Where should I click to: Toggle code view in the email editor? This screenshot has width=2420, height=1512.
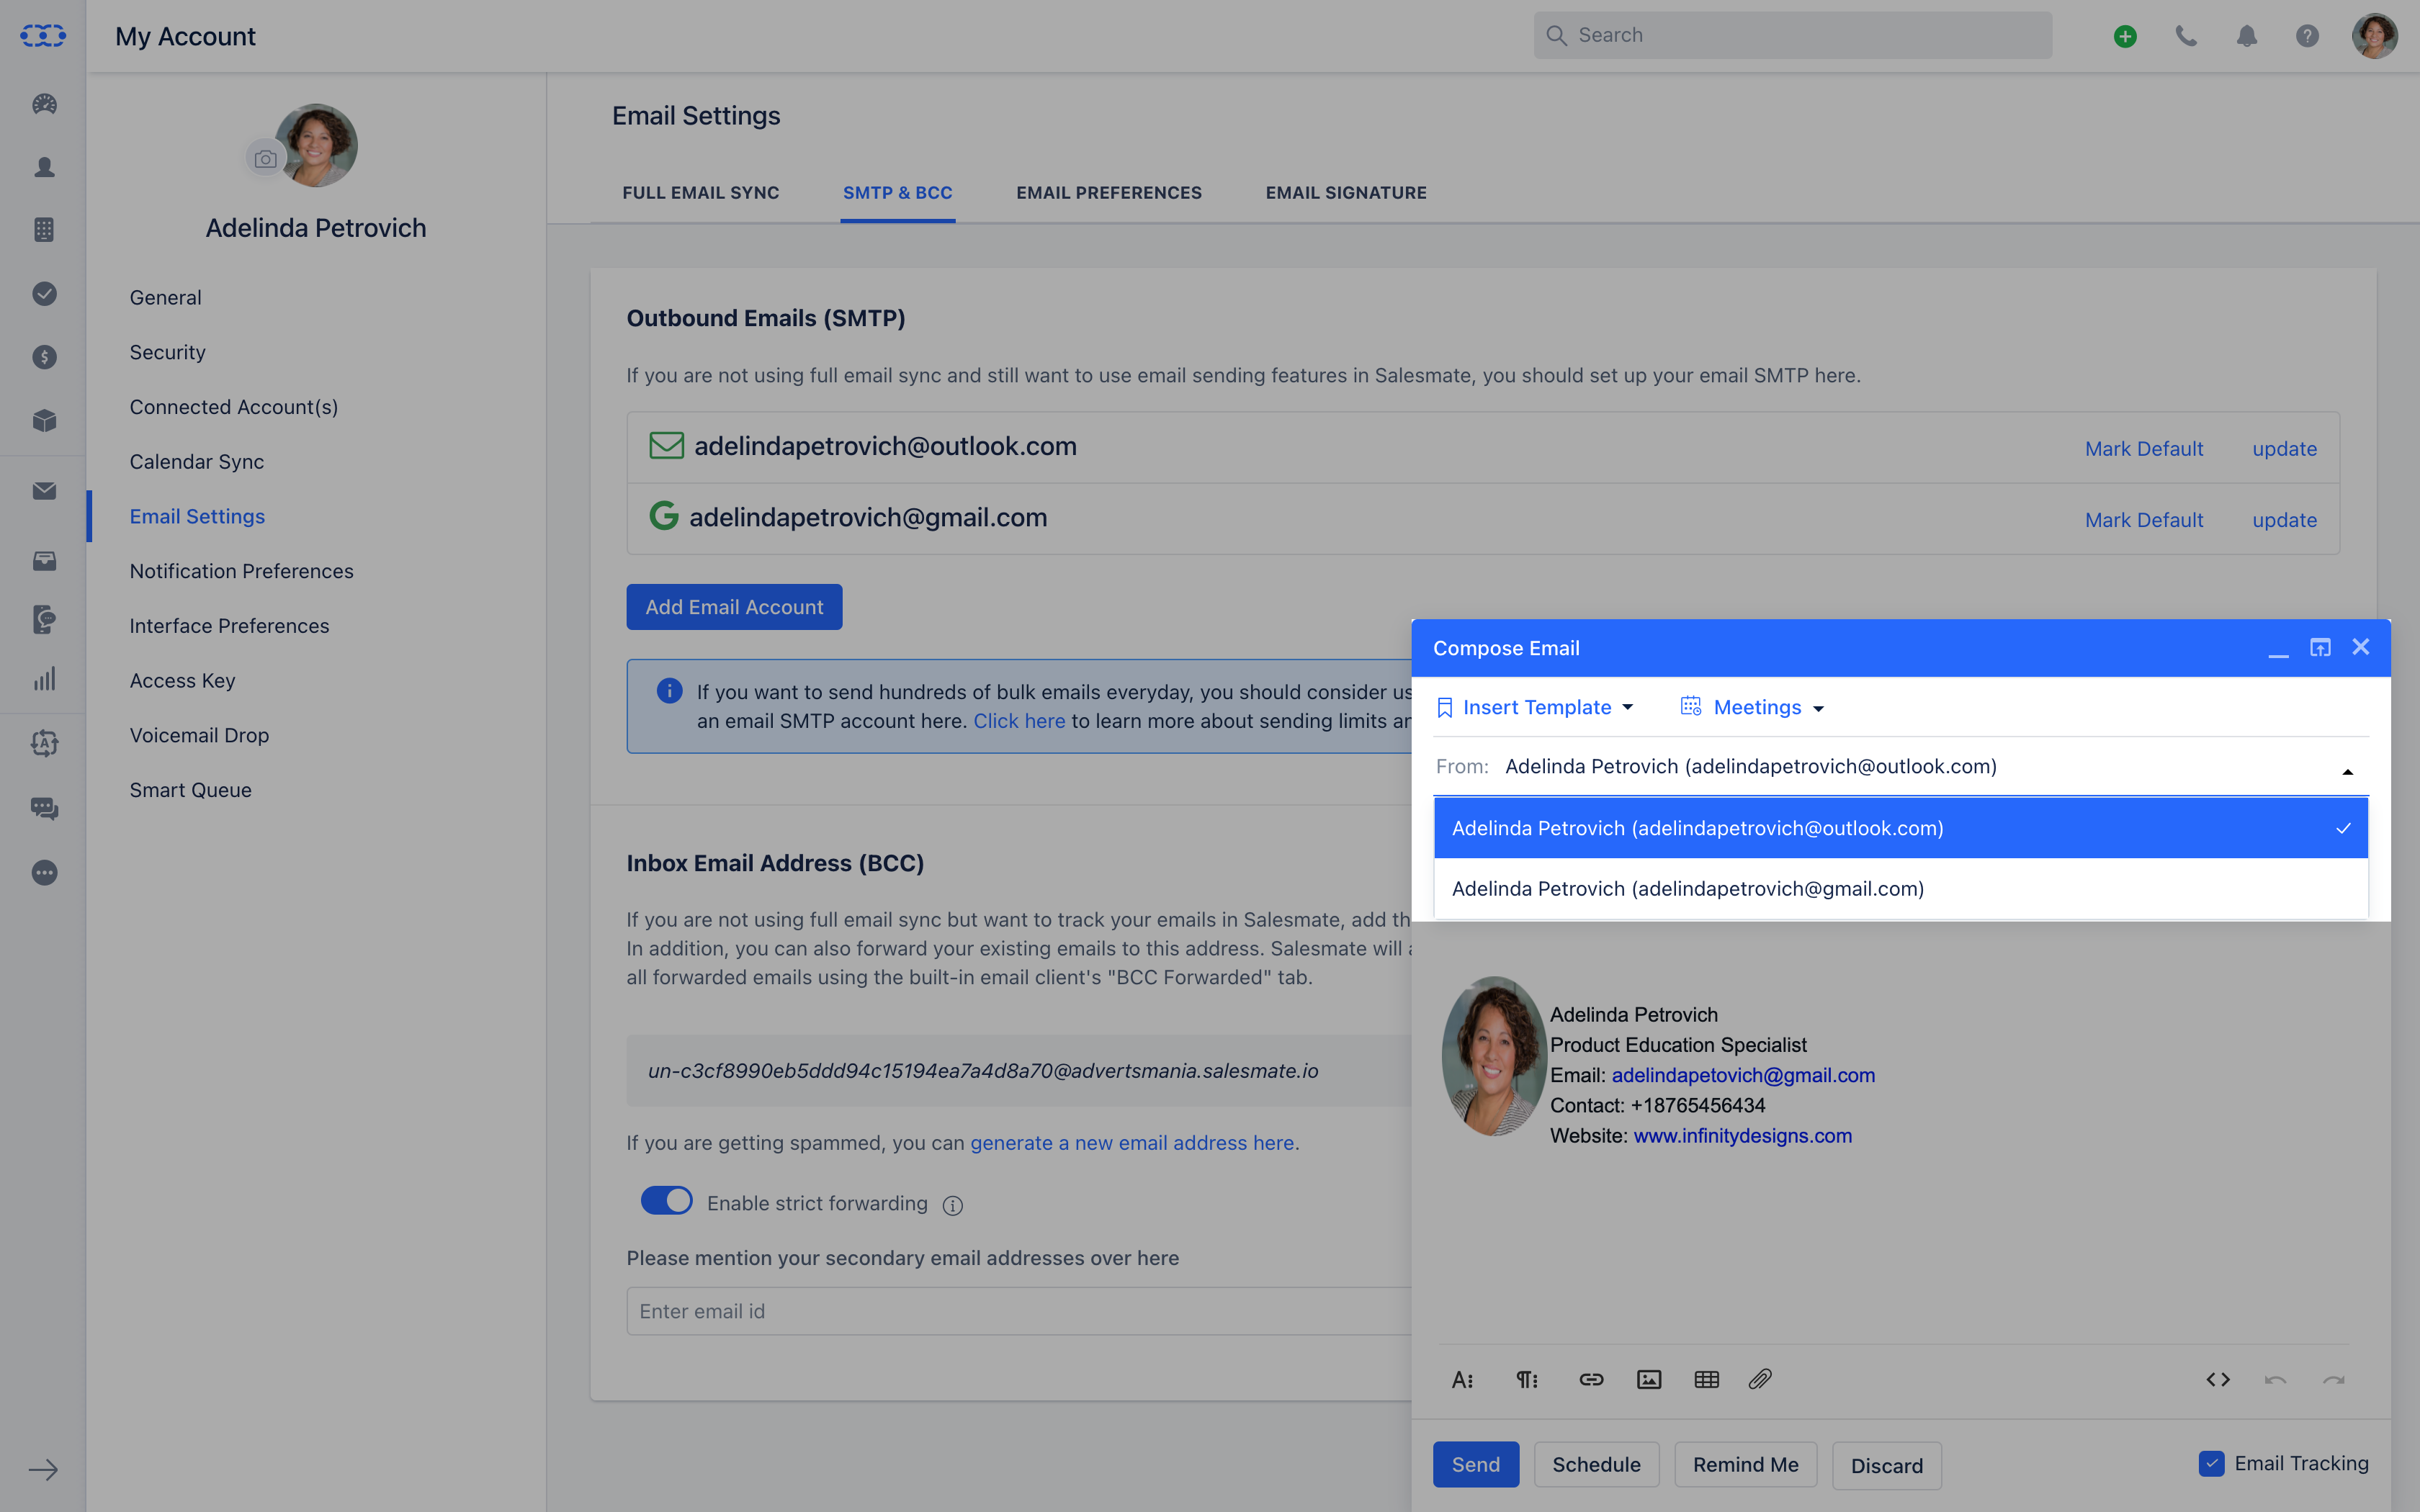pyautogui.click(x=2218, y=1380)
